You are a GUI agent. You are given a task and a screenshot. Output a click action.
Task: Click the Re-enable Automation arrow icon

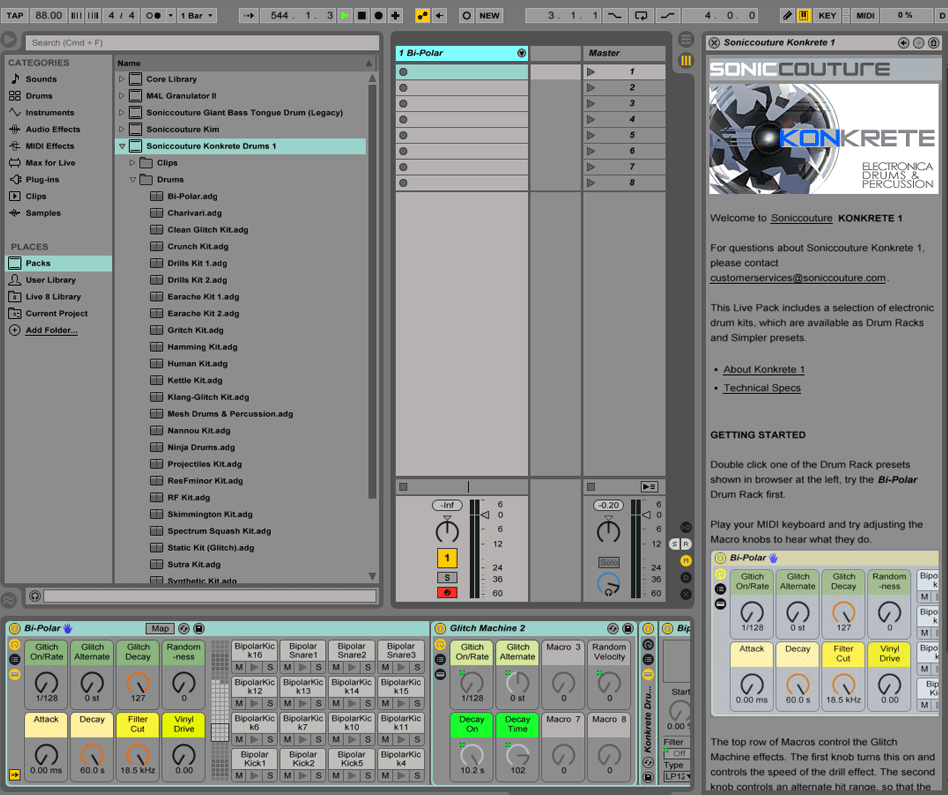(440, 16)
